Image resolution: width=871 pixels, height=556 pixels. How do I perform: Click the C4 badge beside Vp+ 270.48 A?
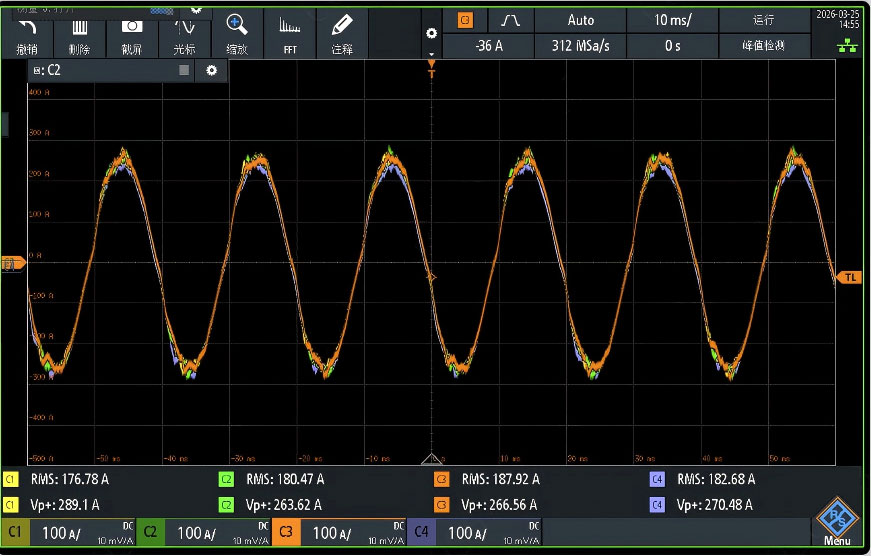(x=657, y=505)
